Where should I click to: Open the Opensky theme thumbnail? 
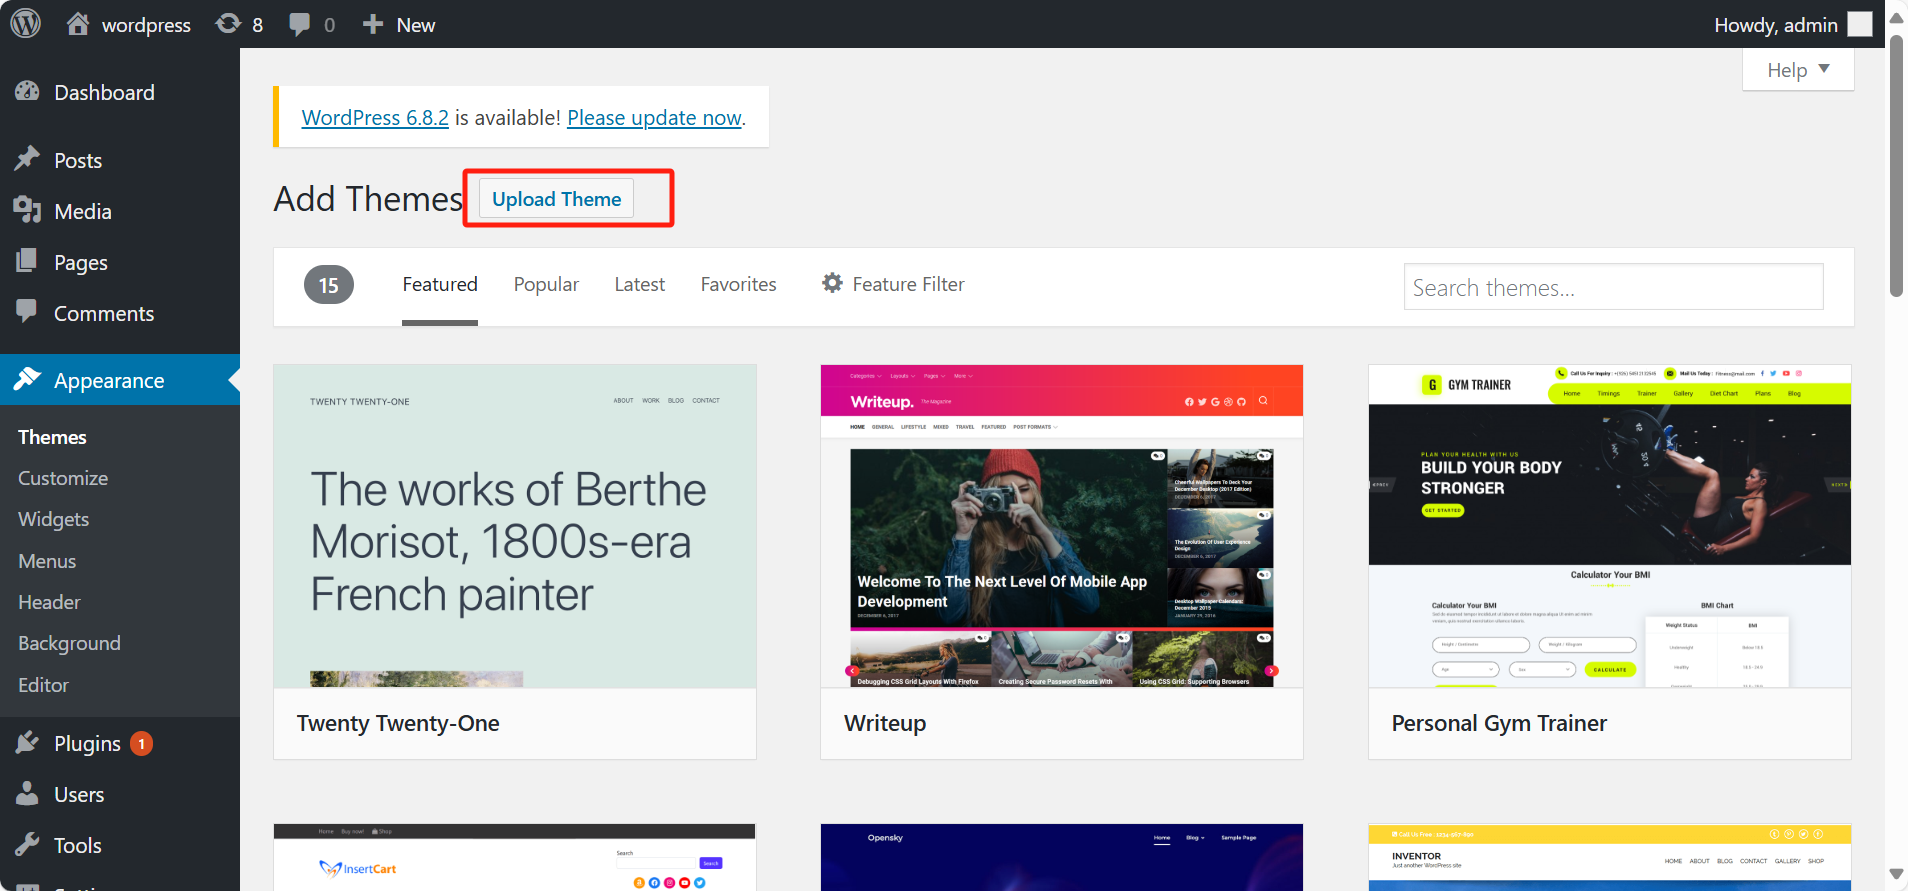point(1062,857)
